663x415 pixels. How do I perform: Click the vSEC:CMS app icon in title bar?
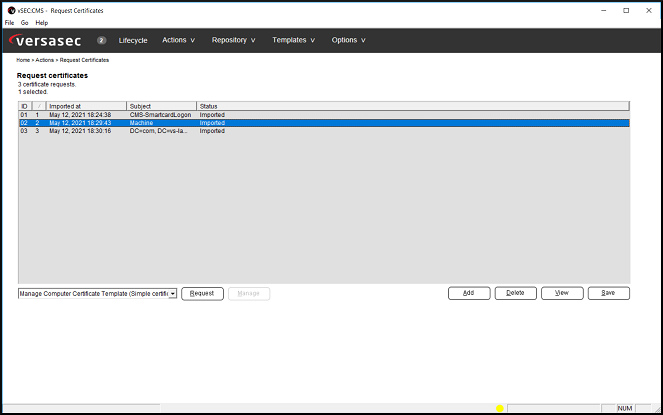(9, 10)
